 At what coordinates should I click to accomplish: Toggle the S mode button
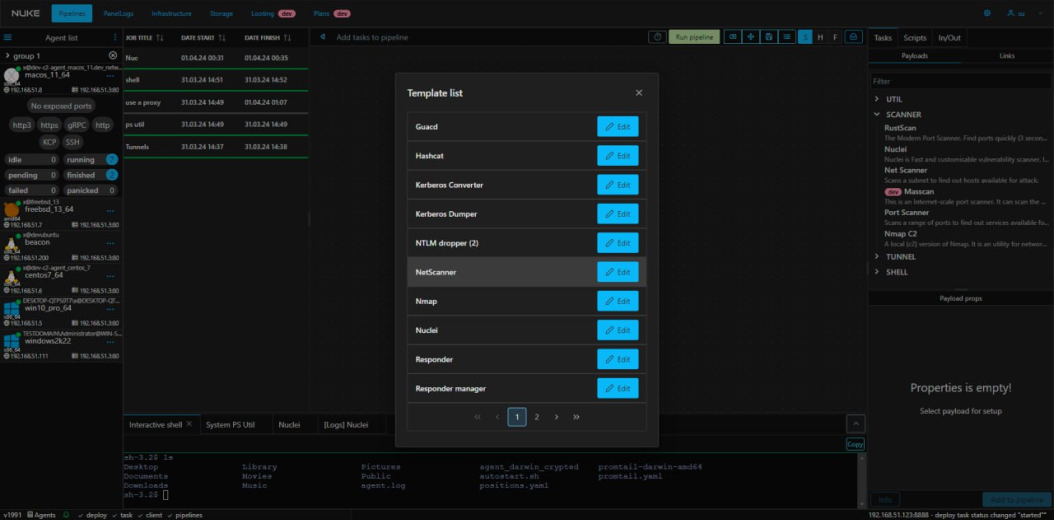(805, 37)
